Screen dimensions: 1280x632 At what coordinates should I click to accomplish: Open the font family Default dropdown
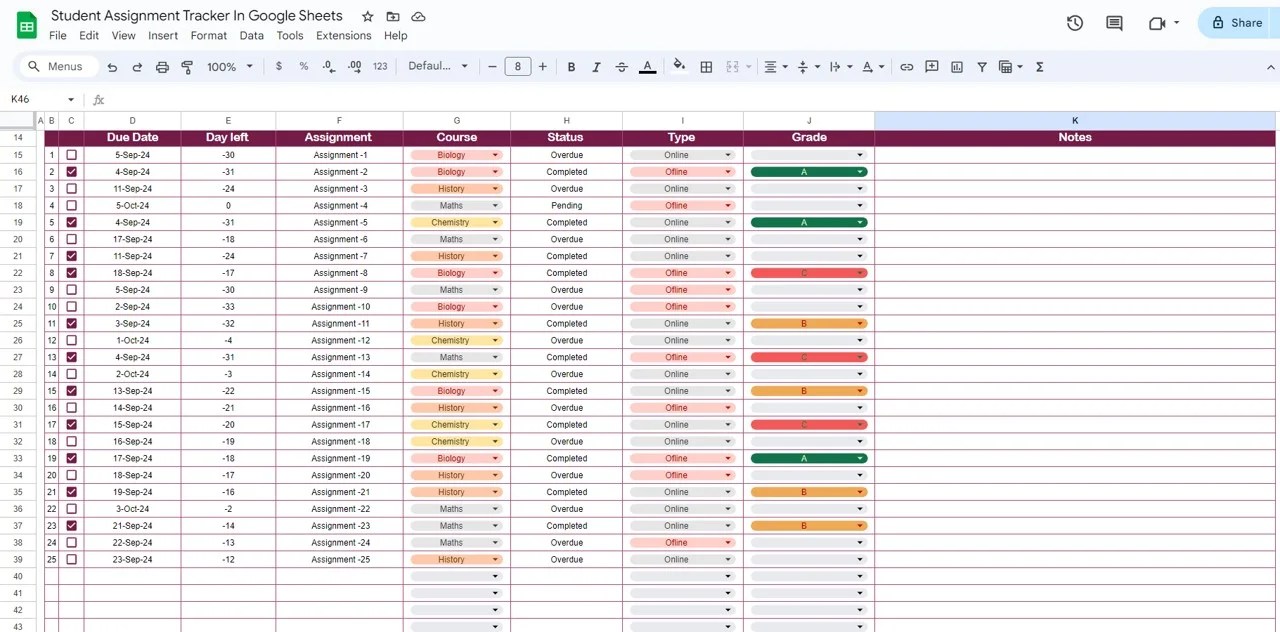[438, 67]
